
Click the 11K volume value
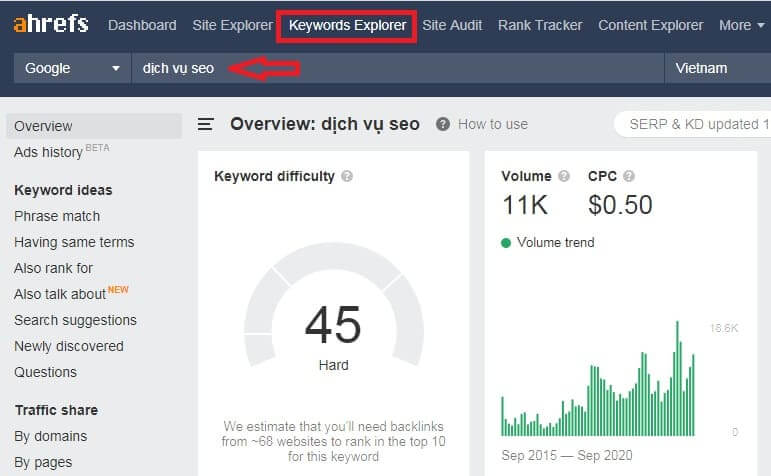click(525, 205)
